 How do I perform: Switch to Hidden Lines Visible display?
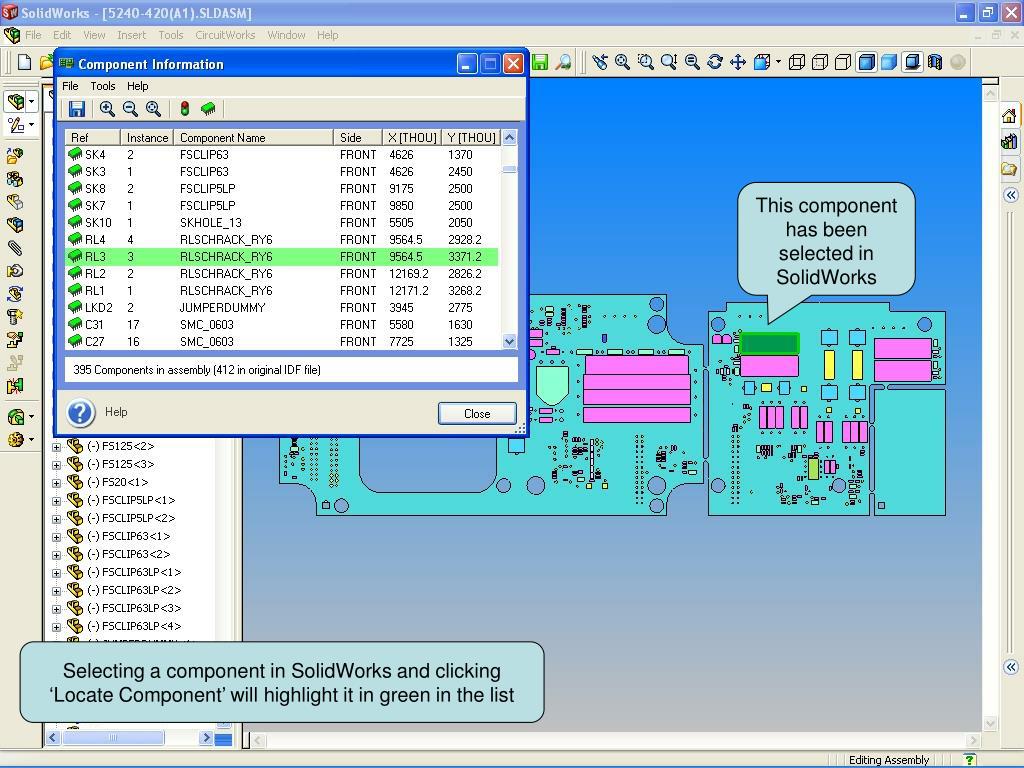[820, 62]
